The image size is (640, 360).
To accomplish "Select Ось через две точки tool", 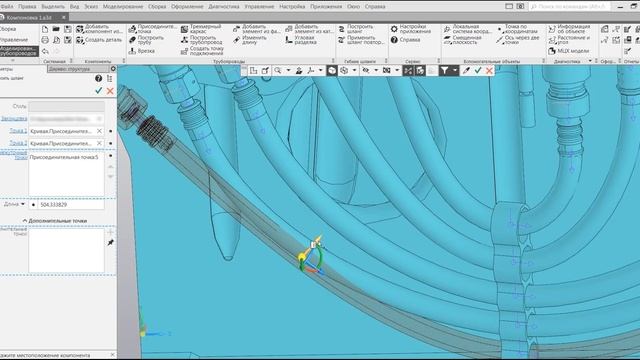I will point(518,40).
